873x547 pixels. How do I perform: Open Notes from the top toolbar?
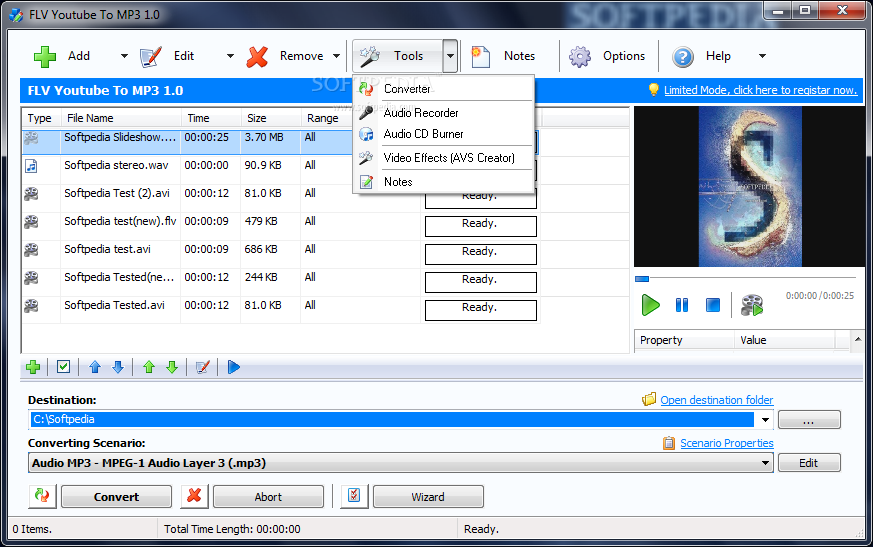tap(503, 56)
